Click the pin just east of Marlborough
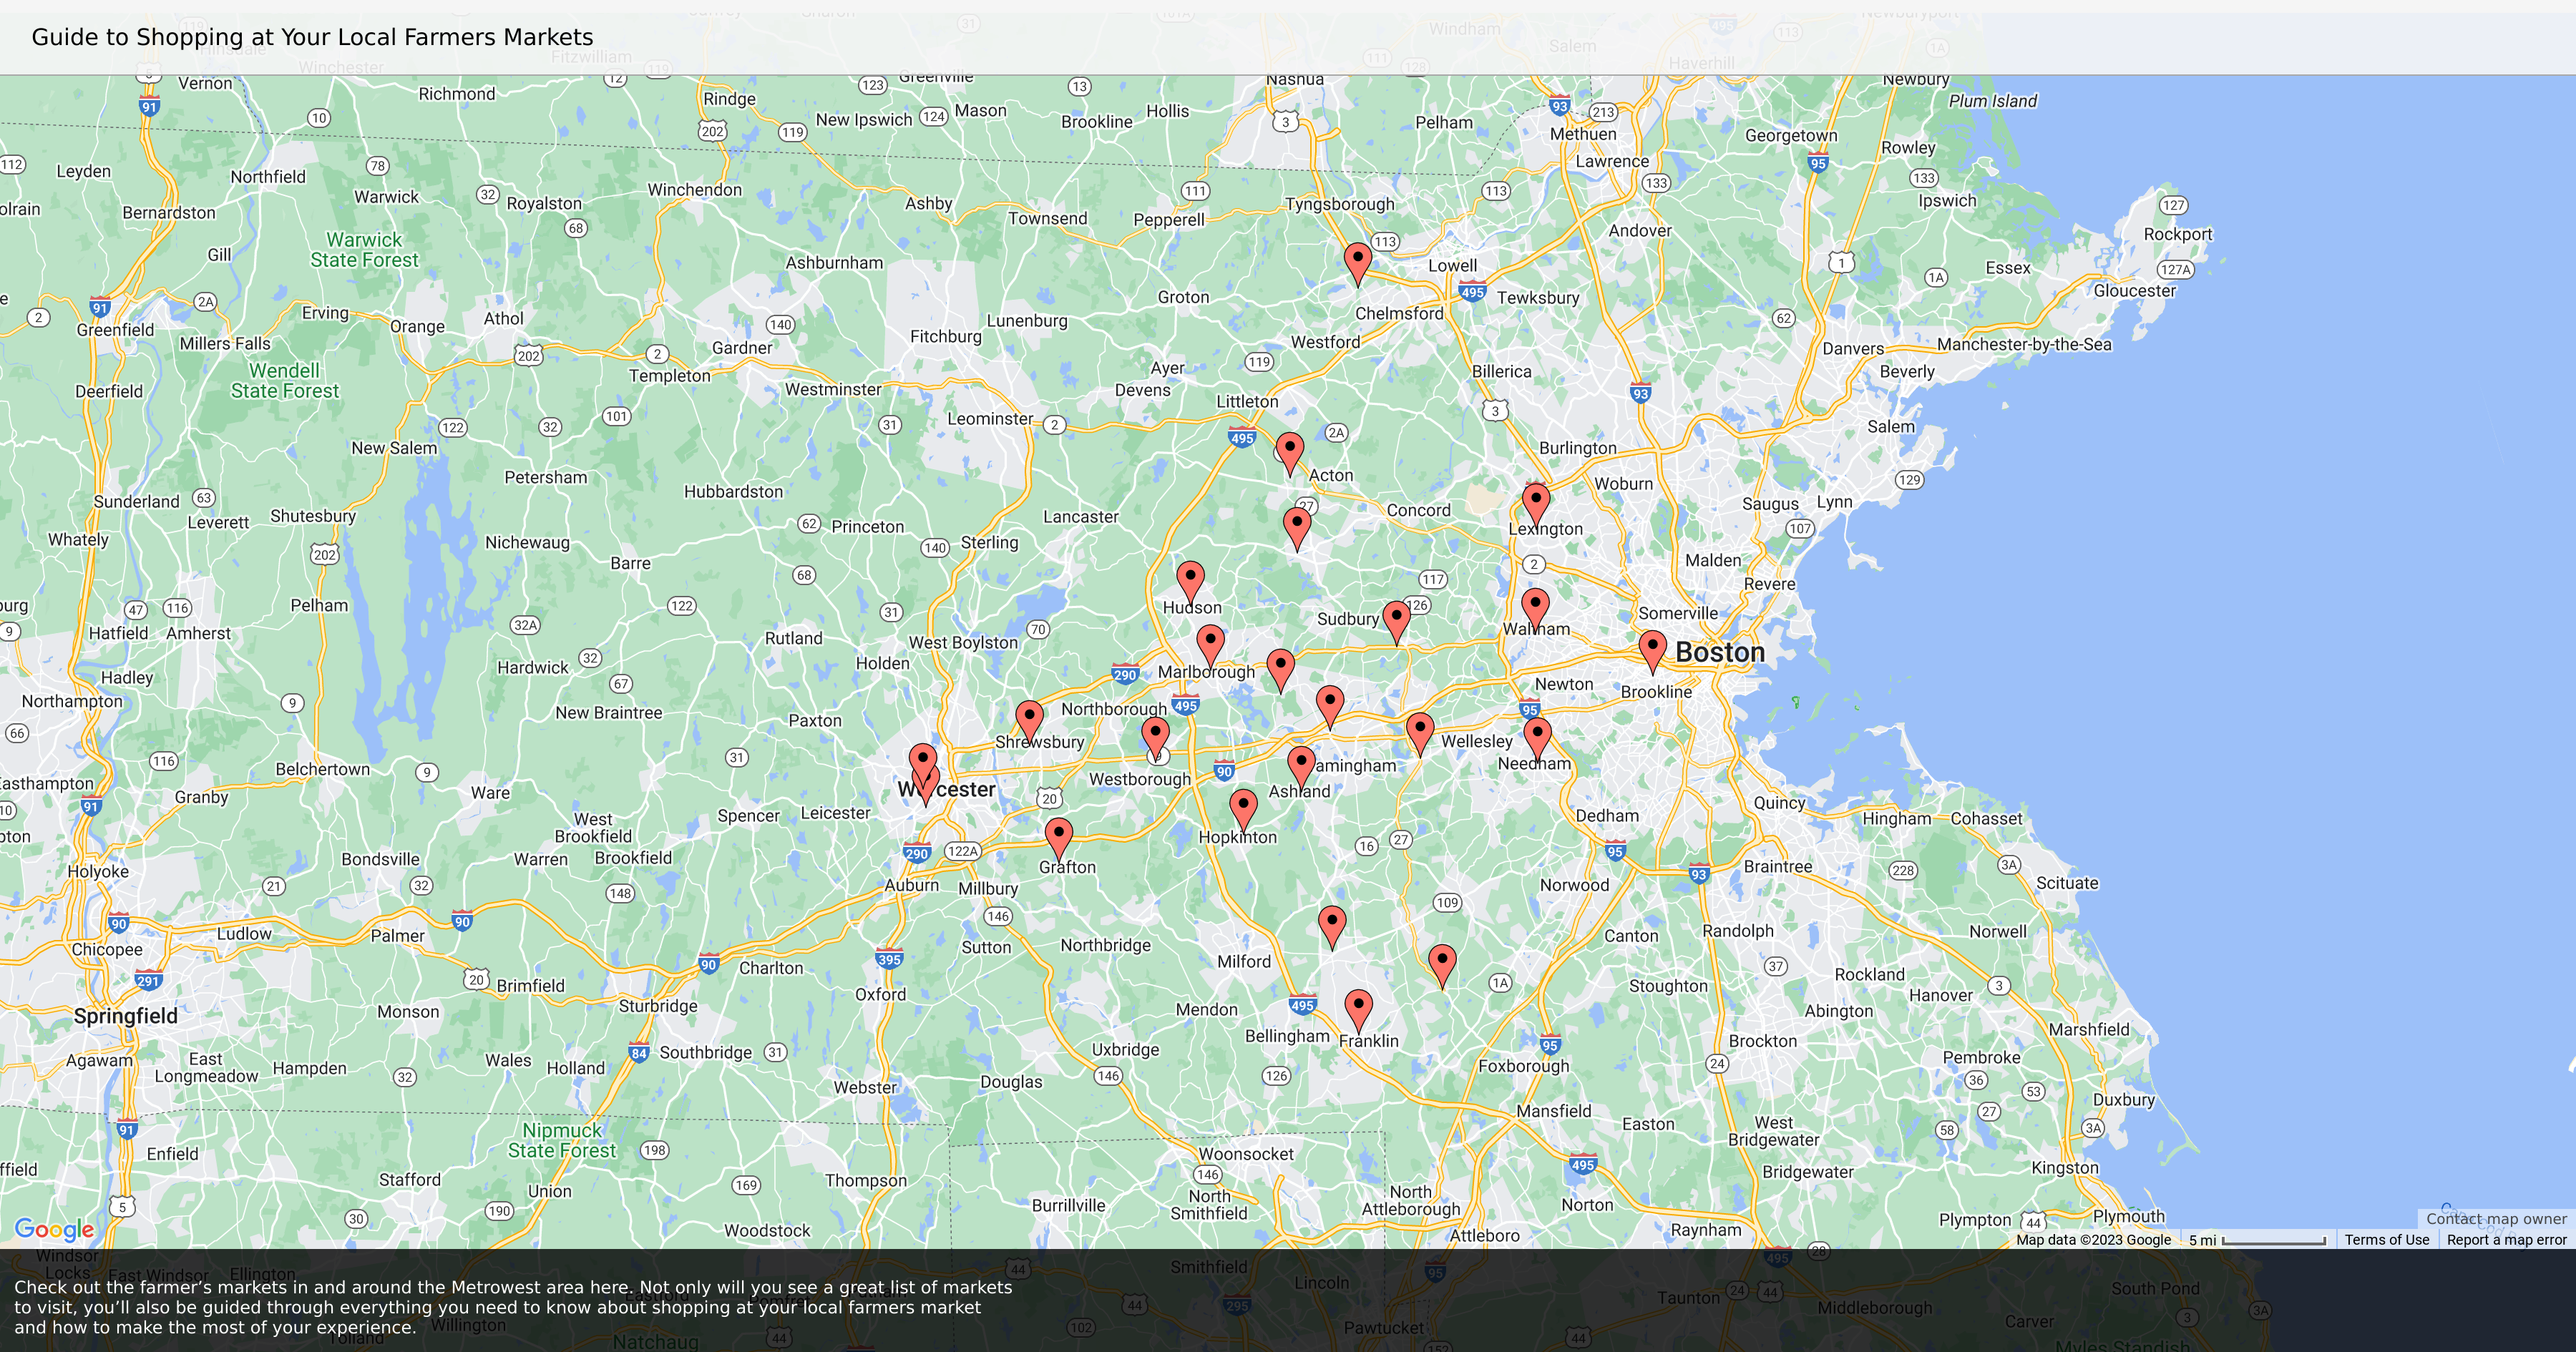Screen dimensions: 2576x1352 coord(1280,670)
